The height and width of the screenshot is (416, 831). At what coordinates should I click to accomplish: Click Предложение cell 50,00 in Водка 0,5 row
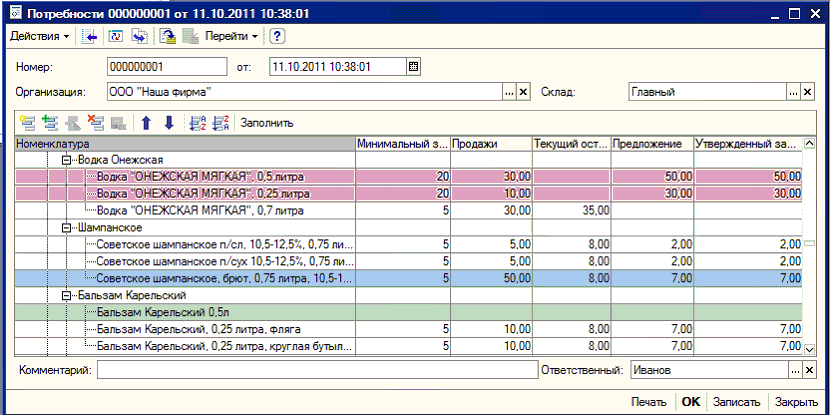pyautogui.click(x=652, y=177)
